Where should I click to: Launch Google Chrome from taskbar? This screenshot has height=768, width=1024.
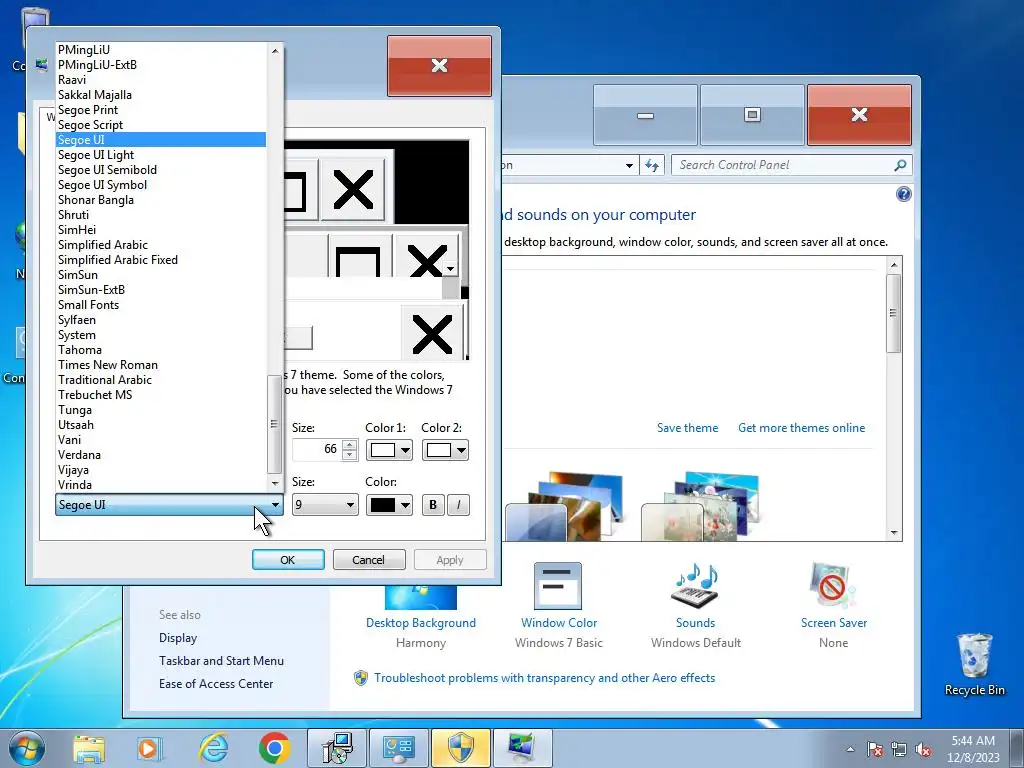click(x=274, y=748)
